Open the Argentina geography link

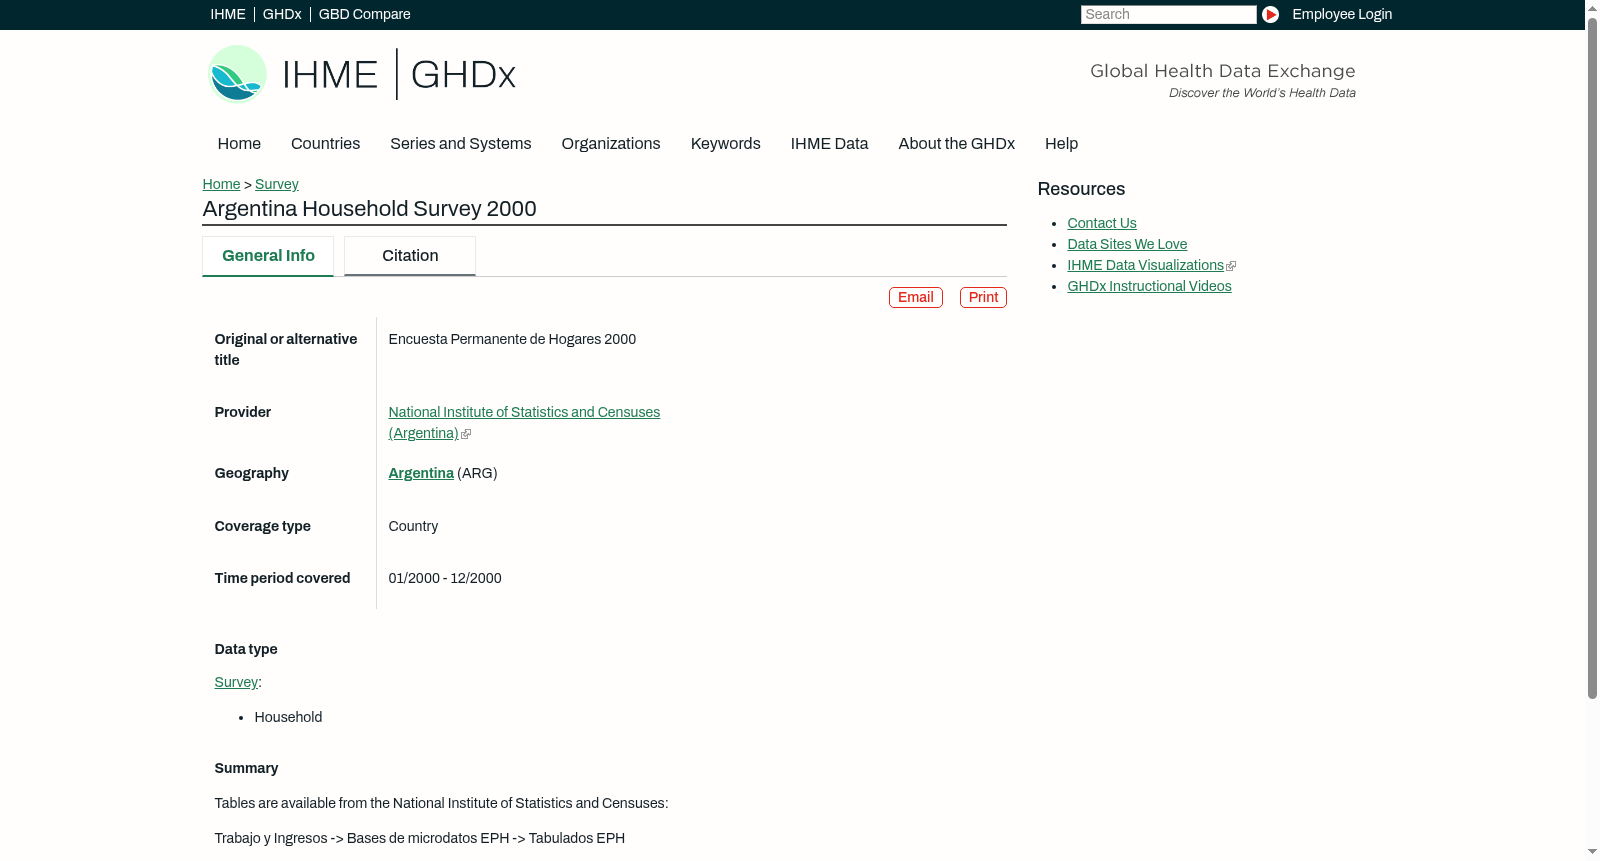pos(421,473)
